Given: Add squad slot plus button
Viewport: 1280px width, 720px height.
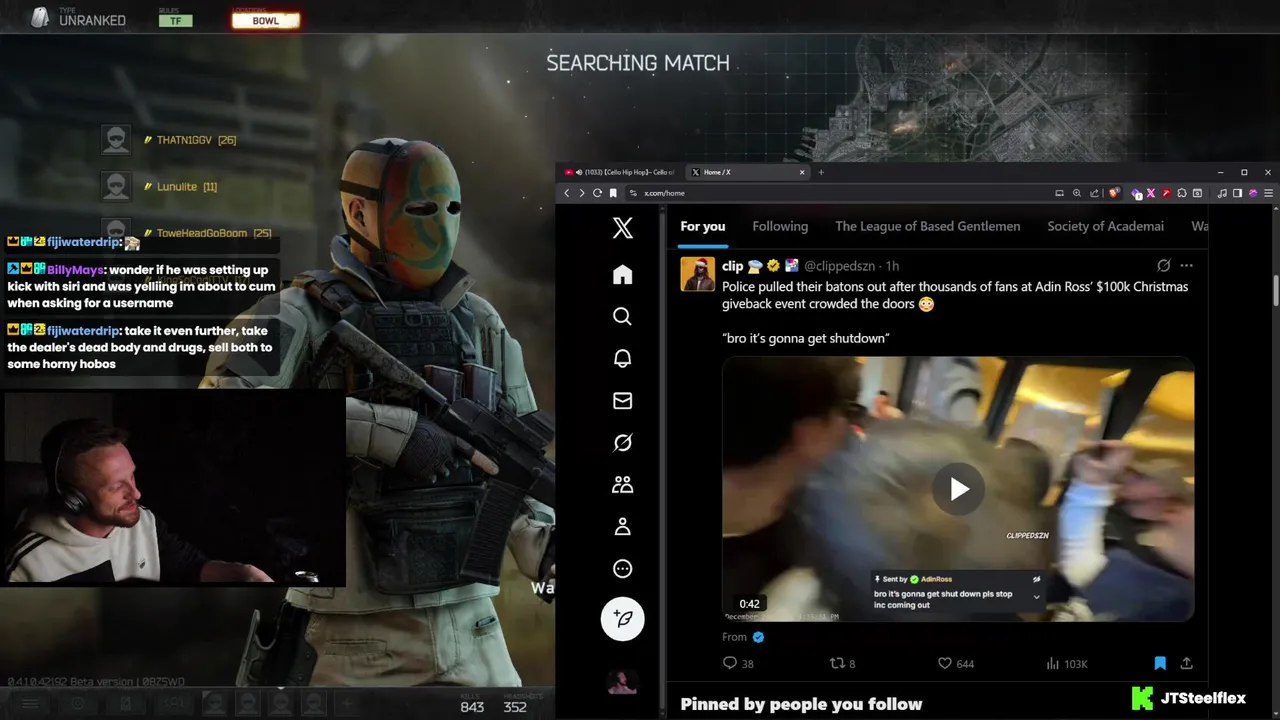Looking at the screenshot, I should click(x=347, y=703).
